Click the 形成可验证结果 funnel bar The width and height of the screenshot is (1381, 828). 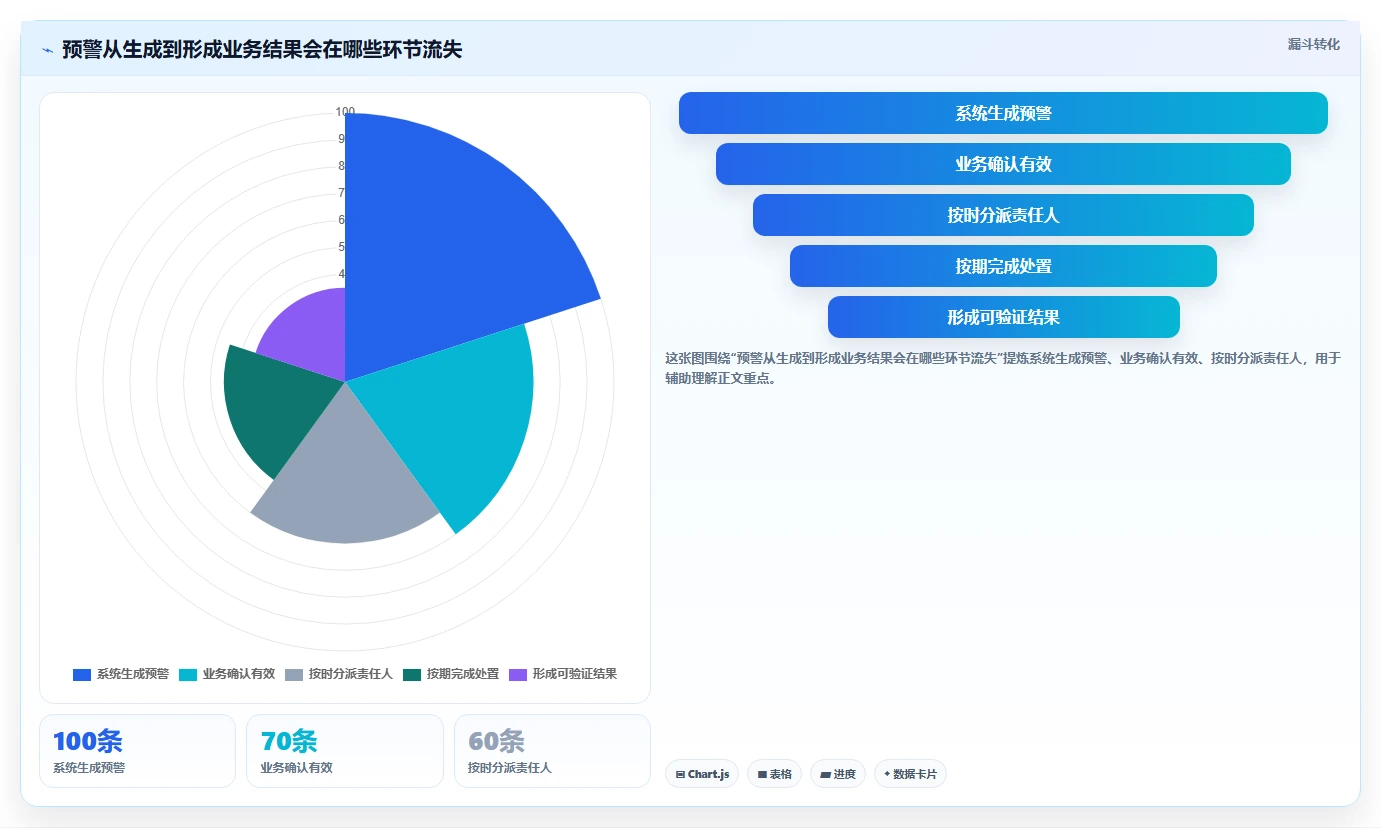click(1003, 317)
